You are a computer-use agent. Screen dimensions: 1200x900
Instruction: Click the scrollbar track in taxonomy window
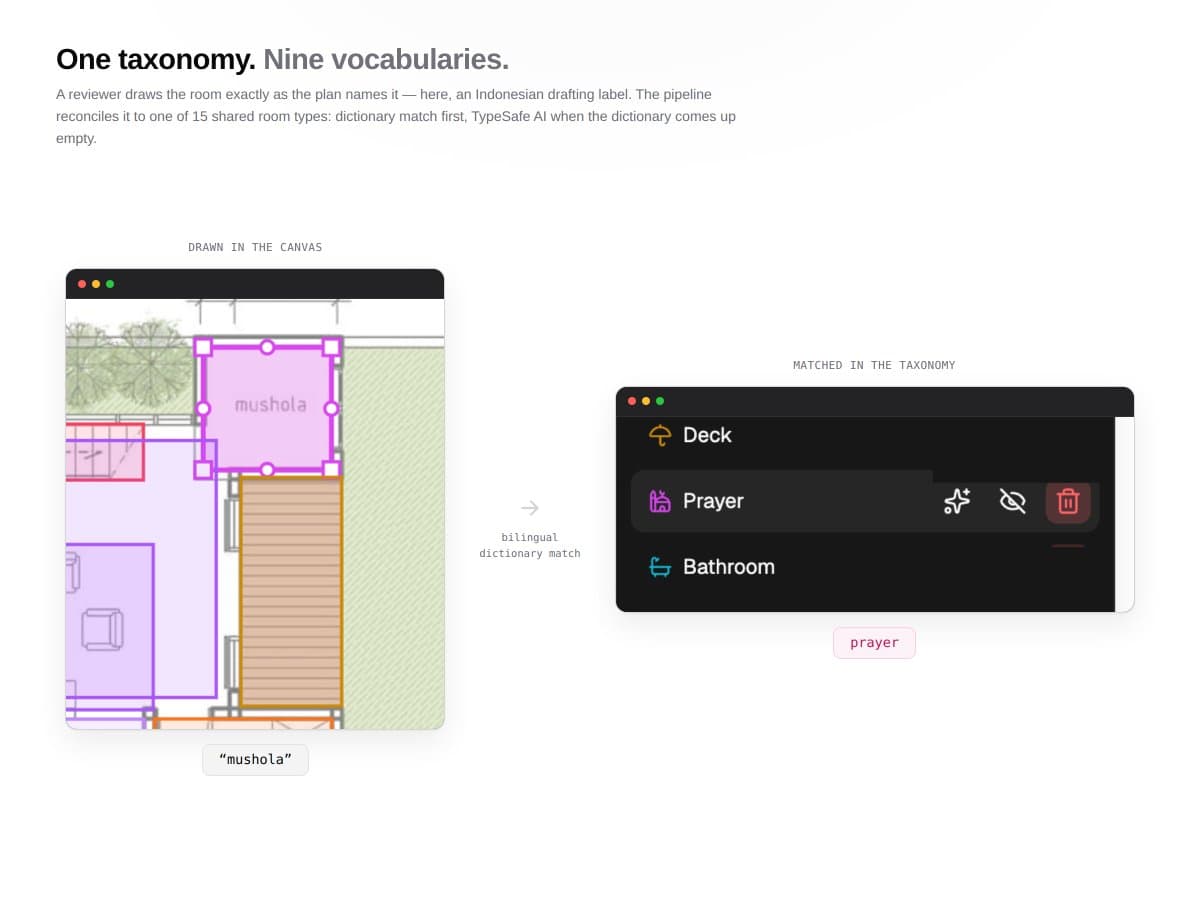tap(1124, 514)
